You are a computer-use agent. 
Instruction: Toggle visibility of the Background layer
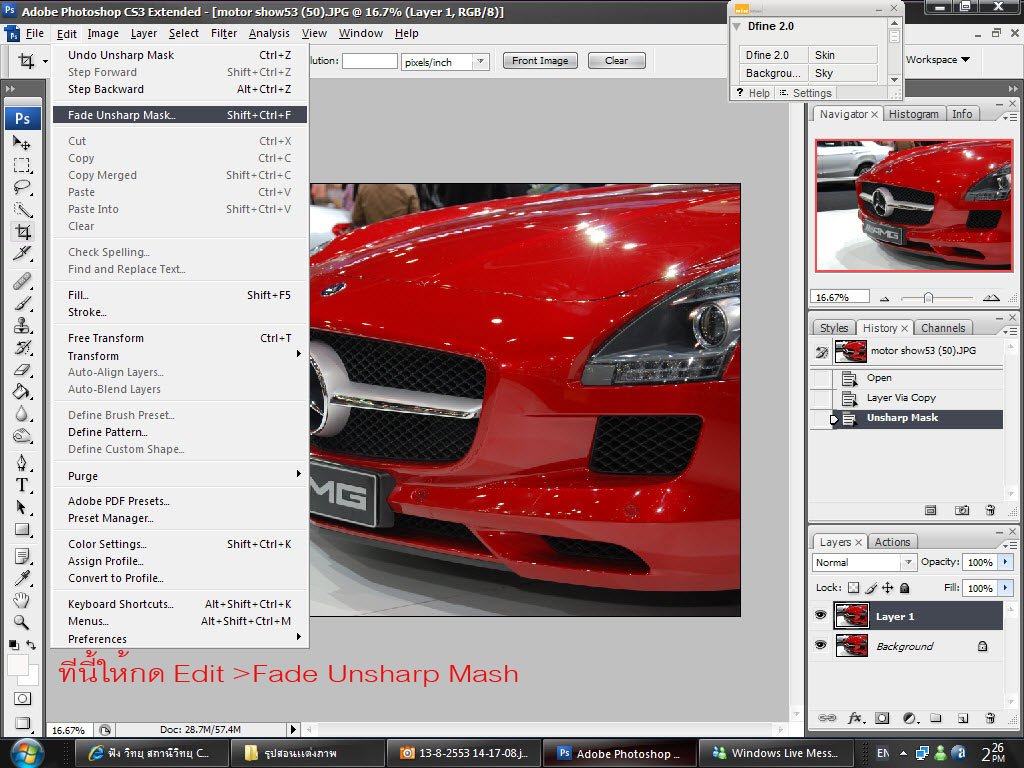821,645
